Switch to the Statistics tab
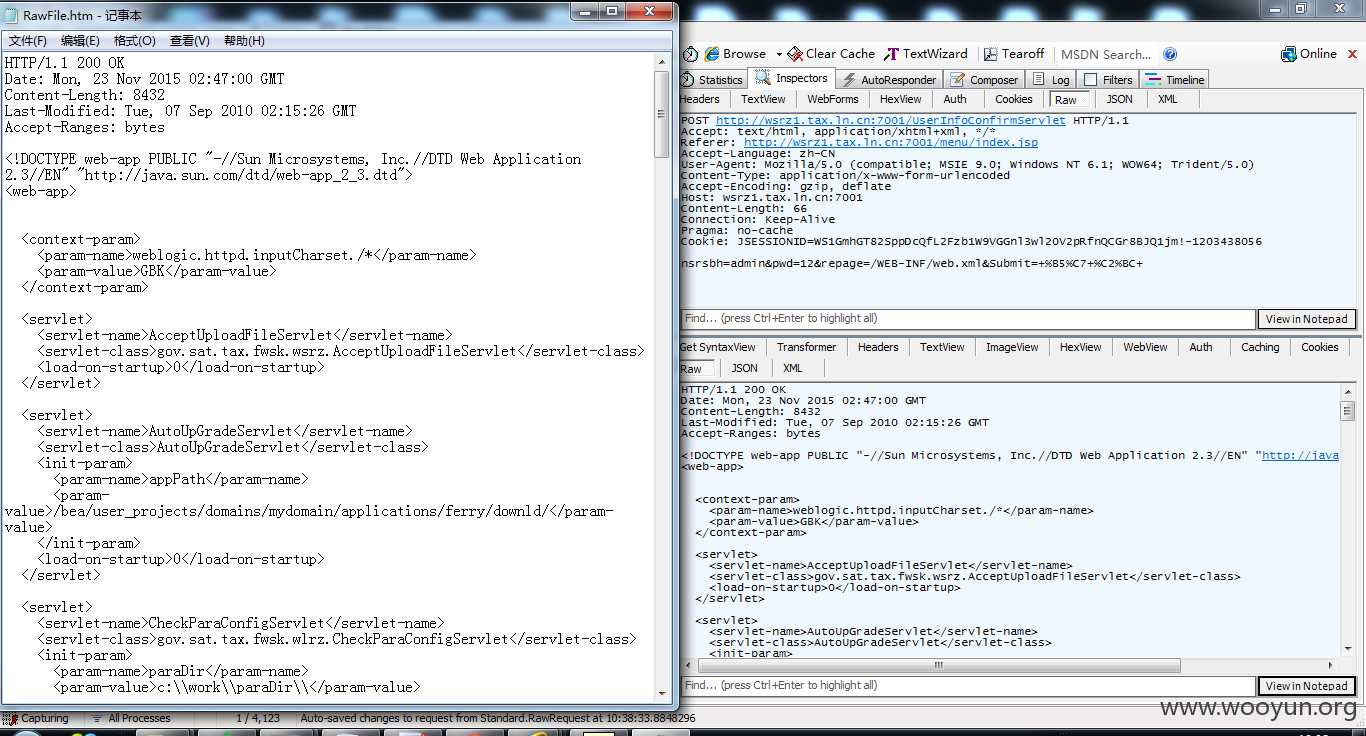 (712, 80)
